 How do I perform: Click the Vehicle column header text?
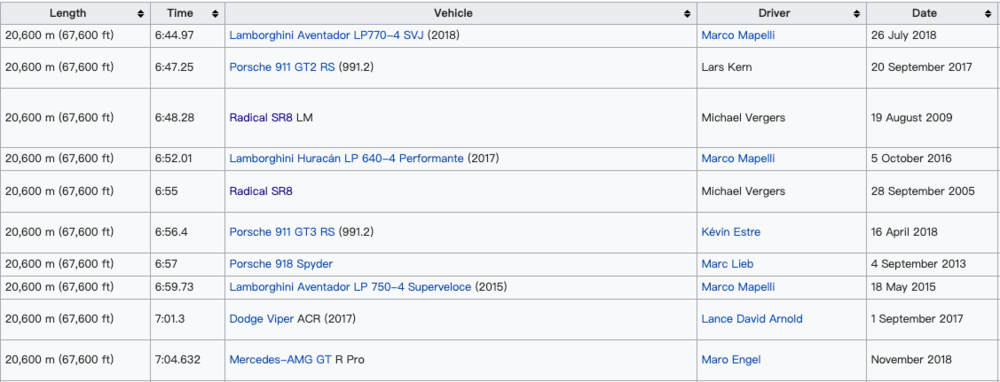tap(453, 13)
